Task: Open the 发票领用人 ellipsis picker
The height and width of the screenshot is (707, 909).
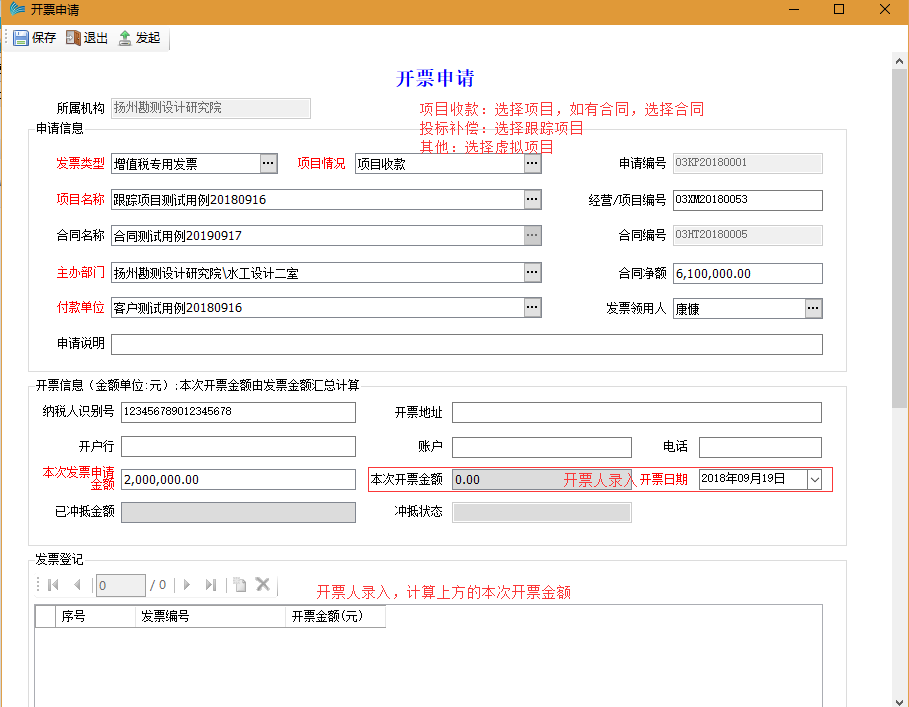Action: (x=813, y=308)
